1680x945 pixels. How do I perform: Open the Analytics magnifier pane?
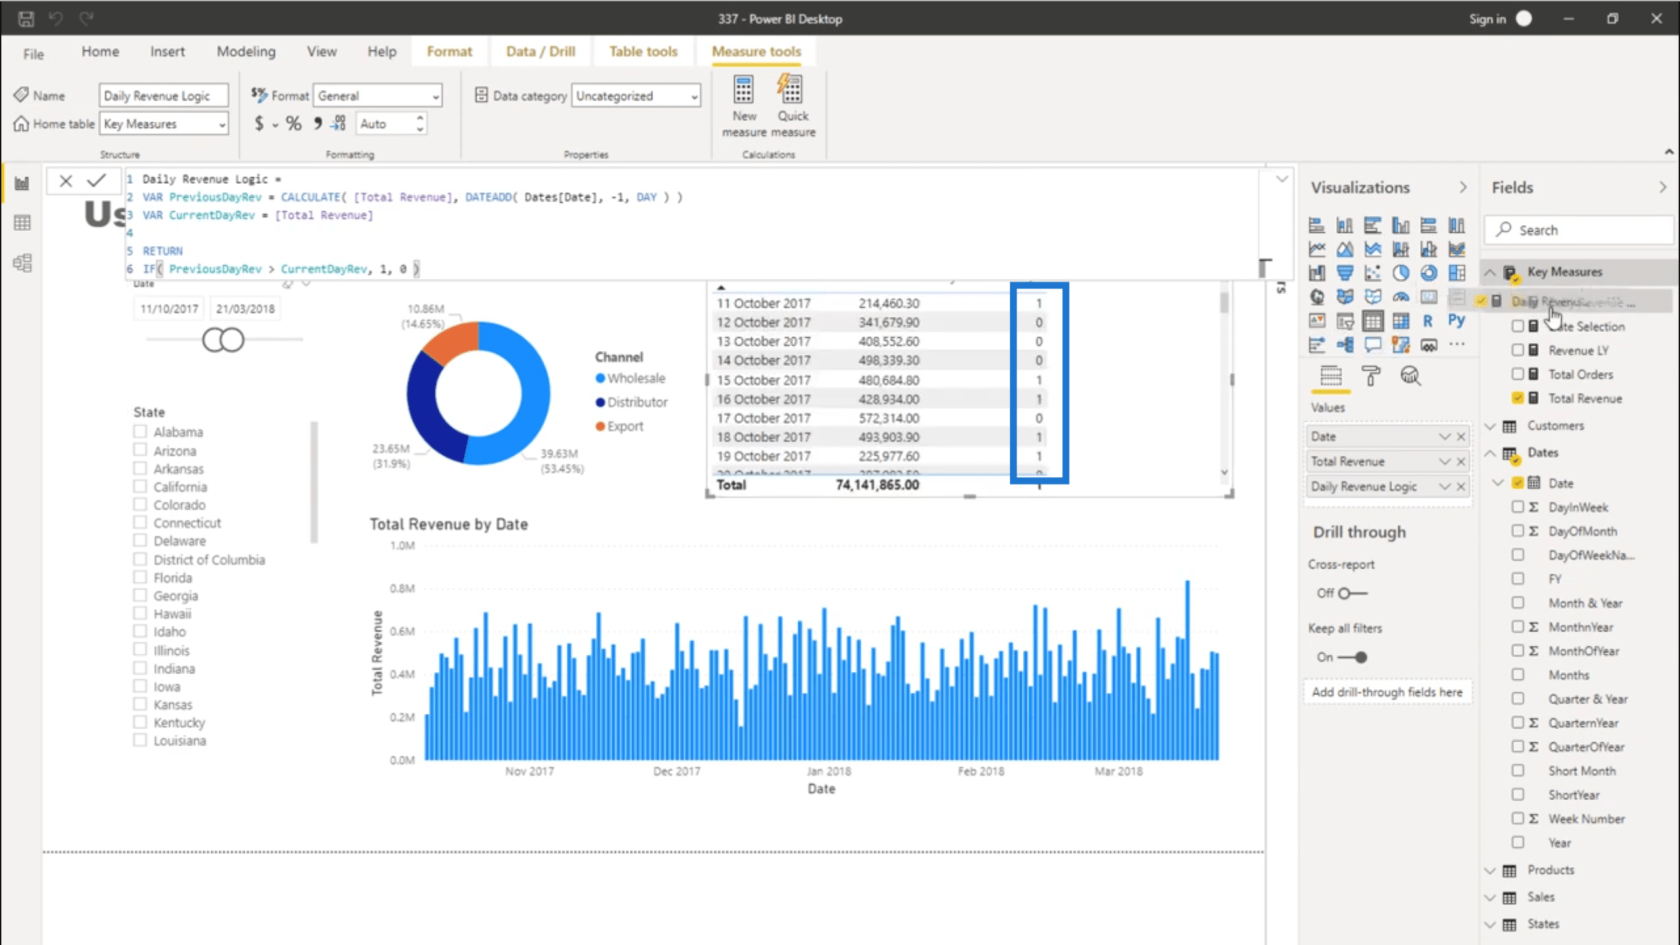[x=1410, y=376]
